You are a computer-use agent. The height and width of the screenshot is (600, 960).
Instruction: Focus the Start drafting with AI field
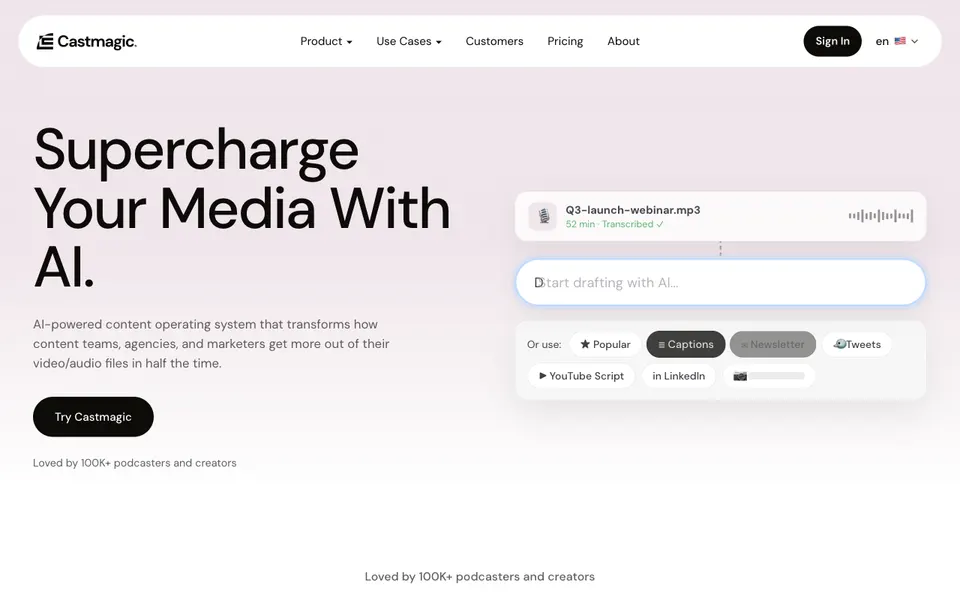[x=720, y=282]
